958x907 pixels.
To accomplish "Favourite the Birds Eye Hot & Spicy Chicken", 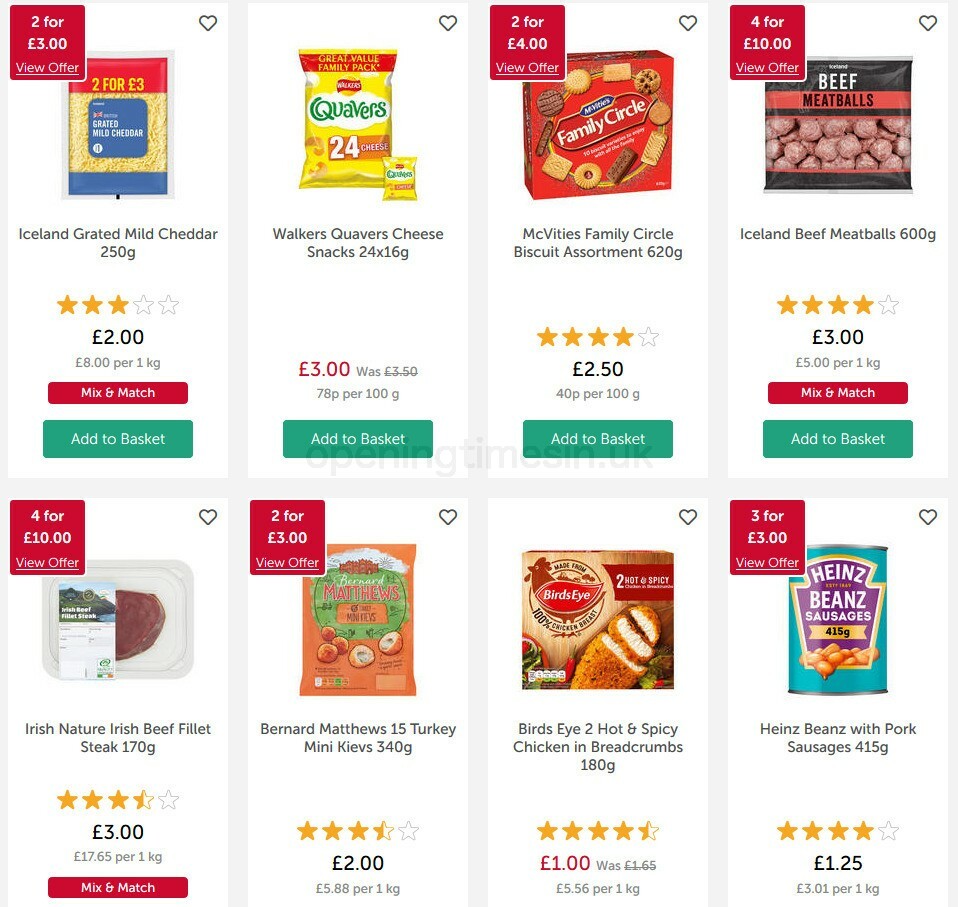I will tap(688, 517).
